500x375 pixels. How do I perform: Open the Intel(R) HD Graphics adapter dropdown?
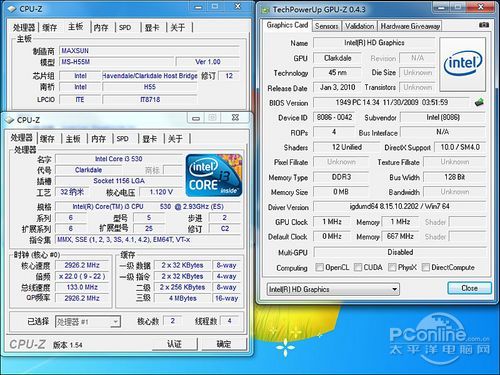point(333,289)
